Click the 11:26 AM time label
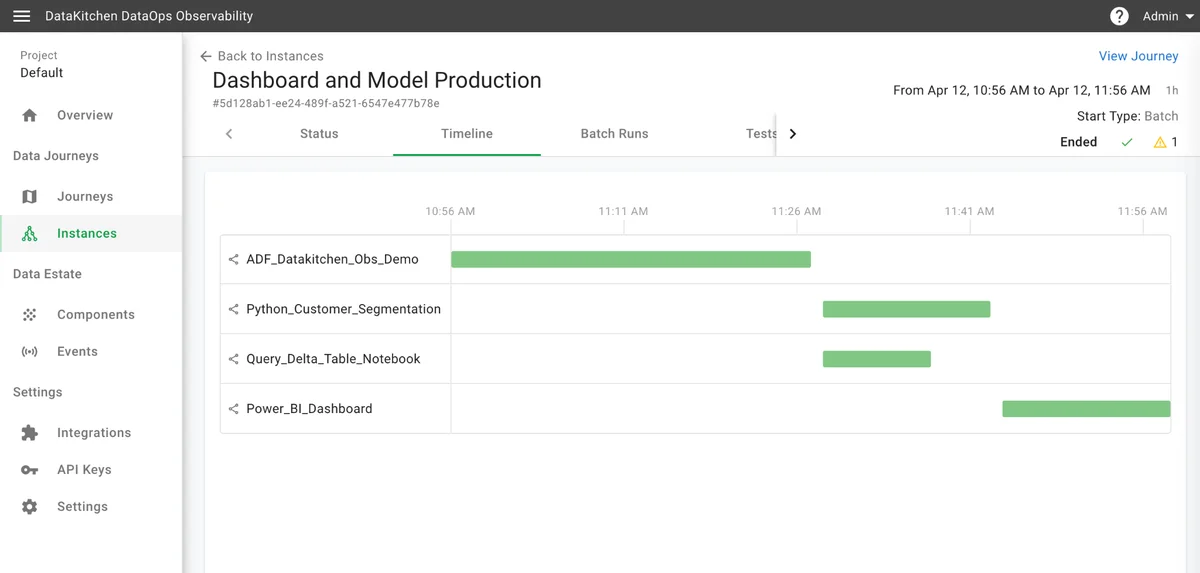The image size is (1200, 573). [796, 211]
